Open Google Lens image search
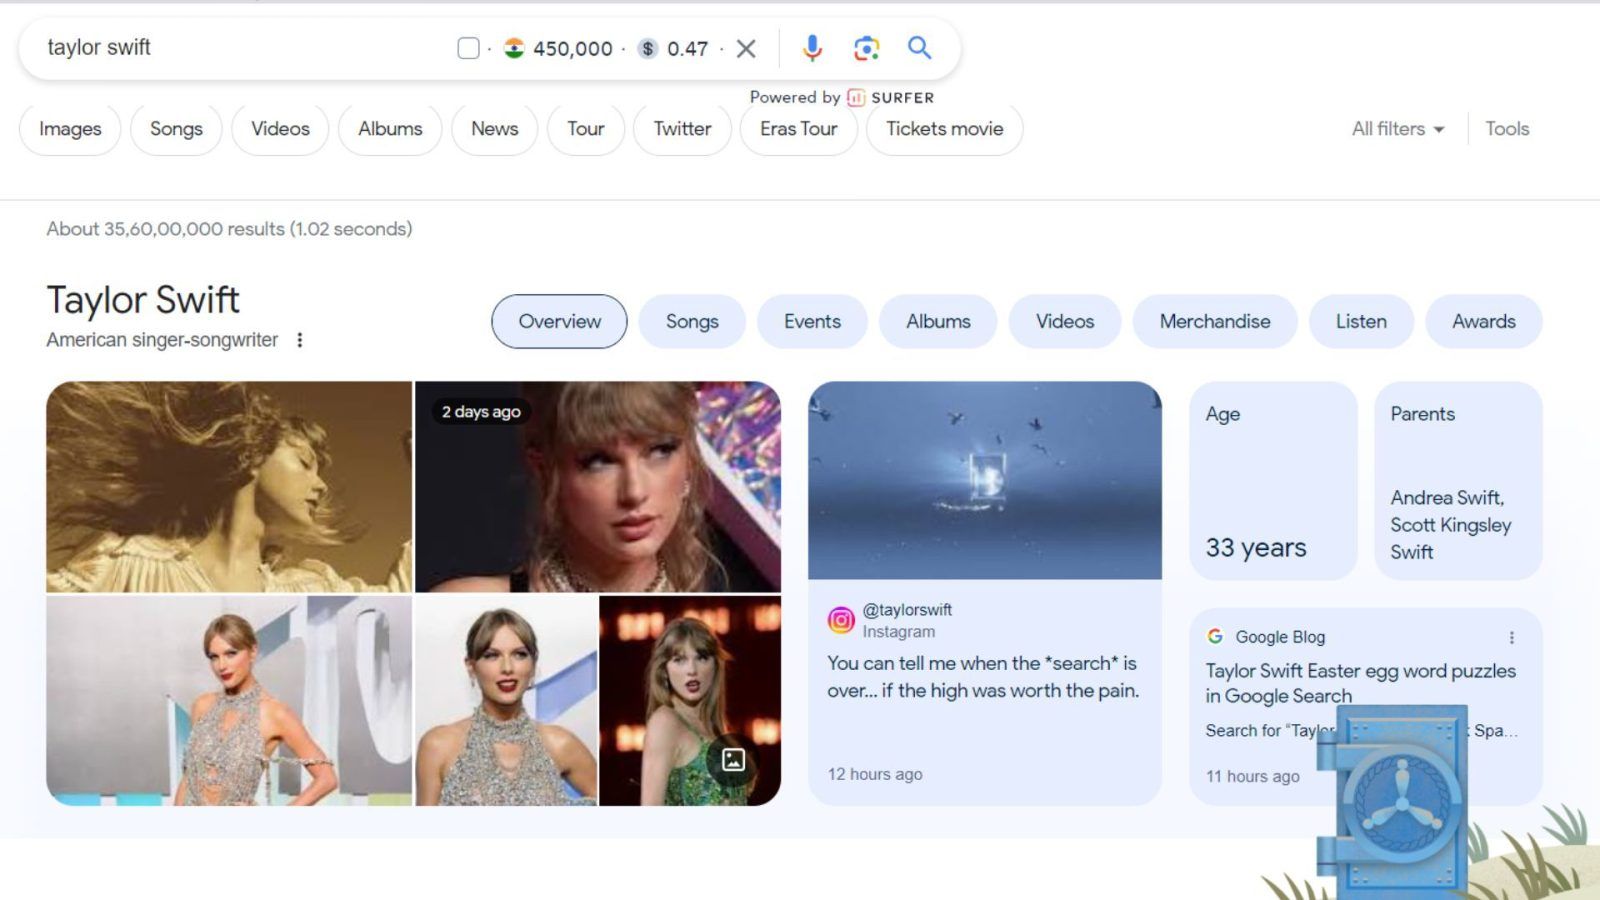This screenshot has height=900, width=1600. tap(866, 47)
